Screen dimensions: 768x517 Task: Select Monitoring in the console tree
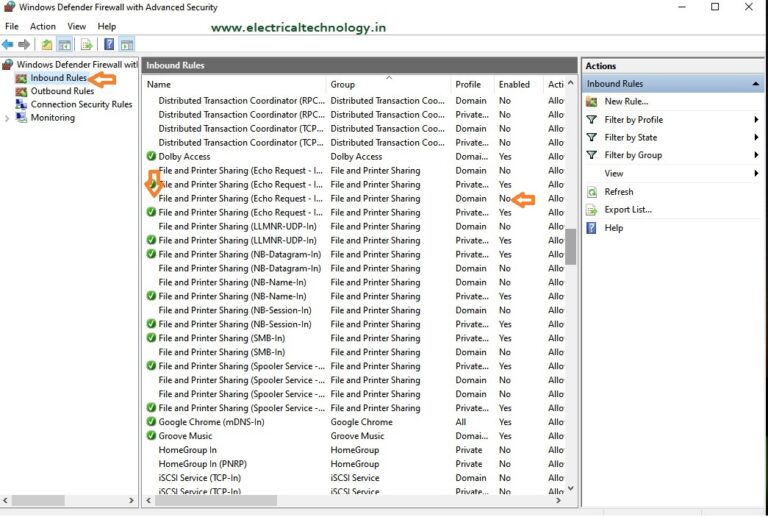click(53, 118)
